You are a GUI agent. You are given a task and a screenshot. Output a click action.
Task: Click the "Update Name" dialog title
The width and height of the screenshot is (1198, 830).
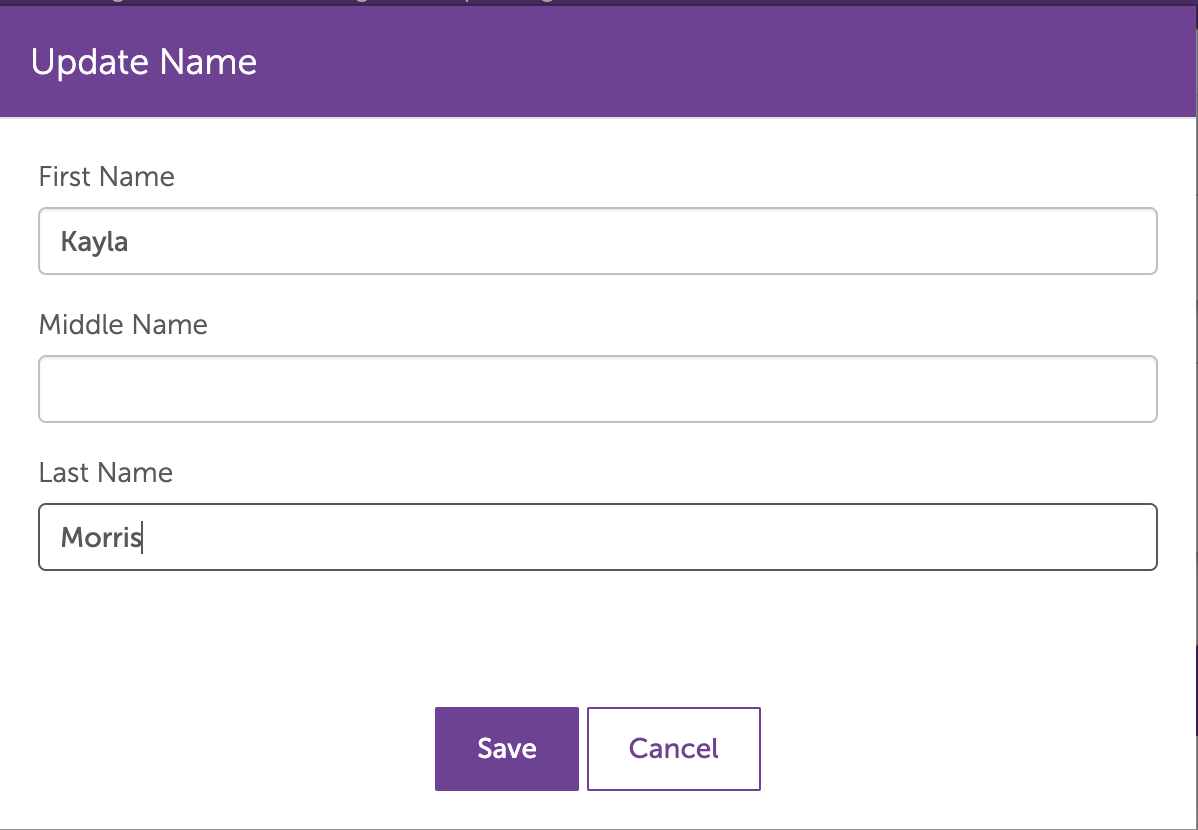pos(144,62)
